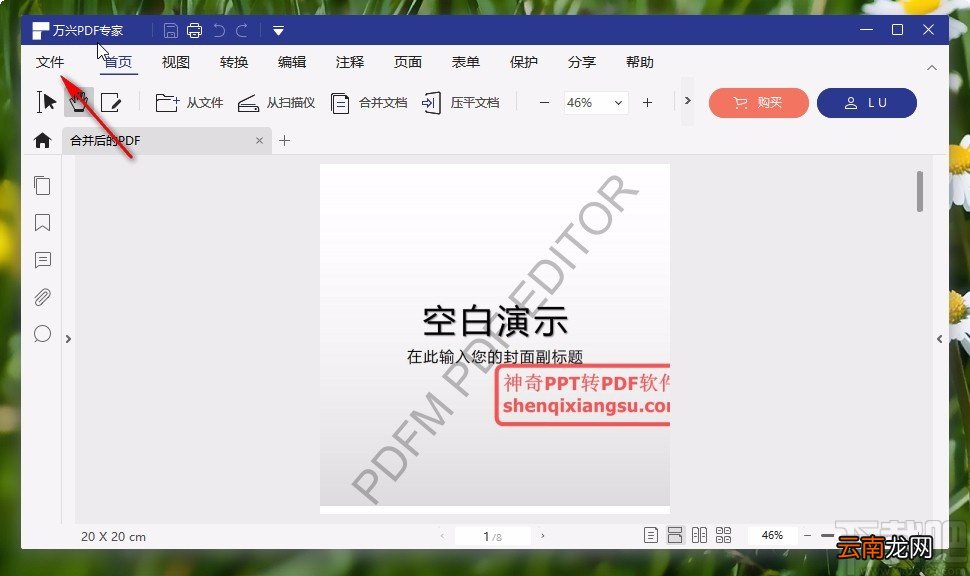970x576 pixels.
Task: Zoom out with status bar minus
Action: (x=807, y=535)
